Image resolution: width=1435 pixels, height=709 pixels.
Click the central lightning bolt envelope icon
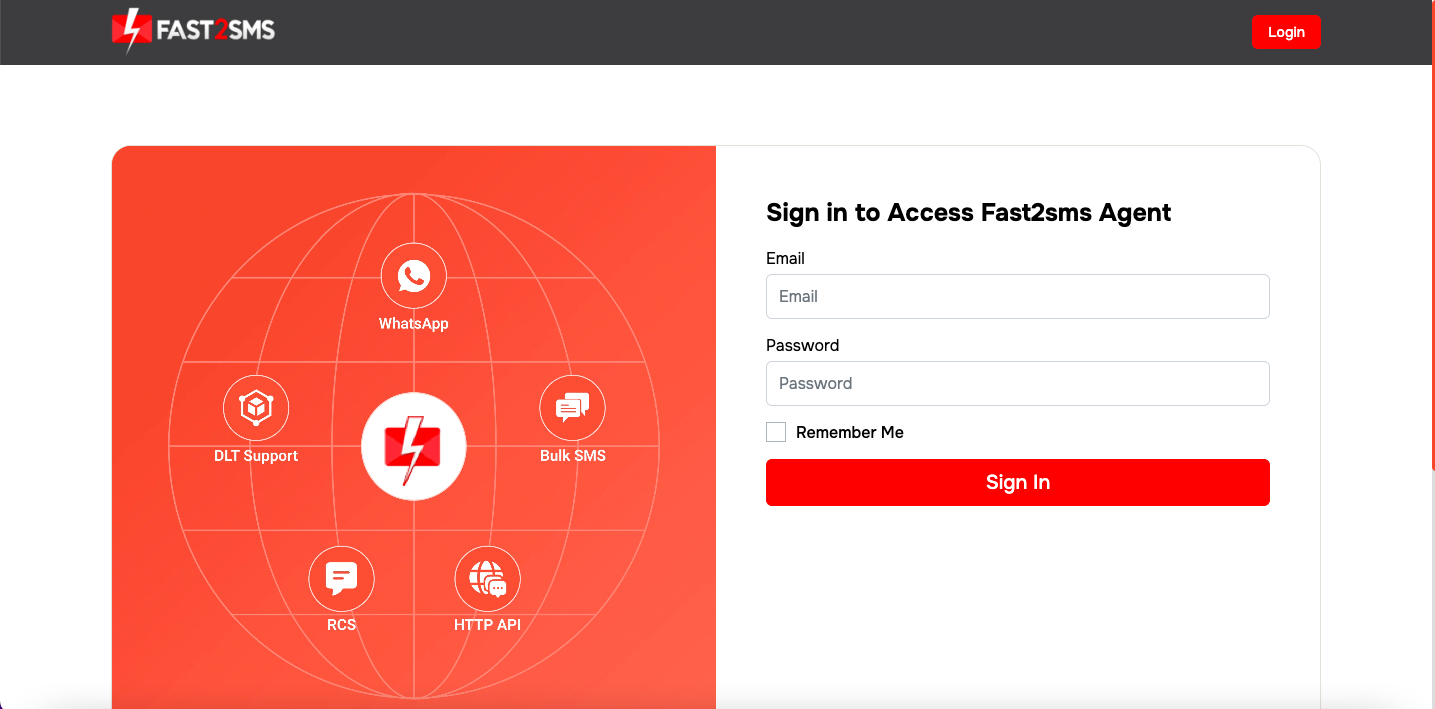413,447
